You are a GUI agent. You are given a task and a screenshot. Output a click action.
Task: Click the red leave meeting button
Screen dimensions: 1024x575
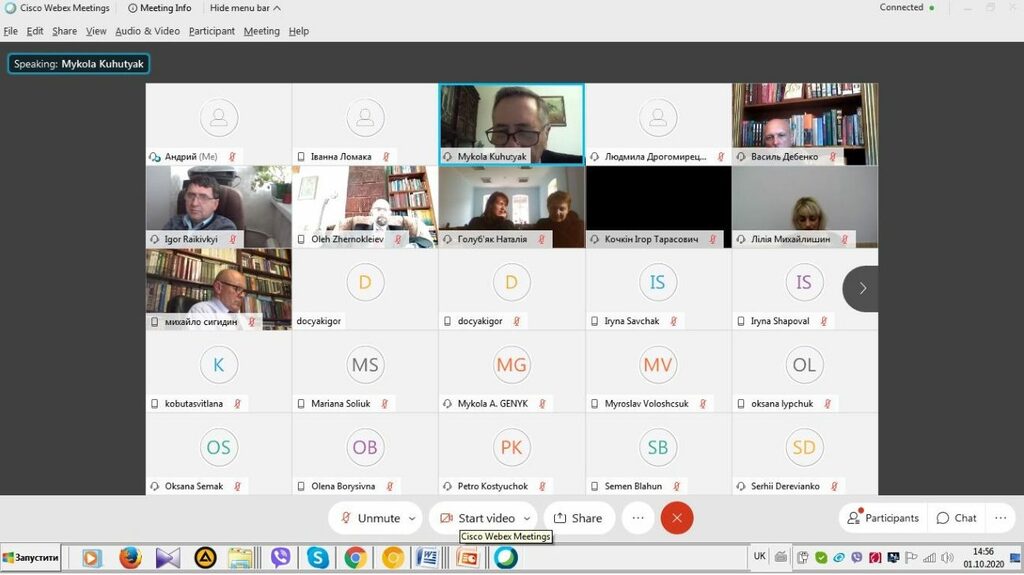tap(677, 518)
